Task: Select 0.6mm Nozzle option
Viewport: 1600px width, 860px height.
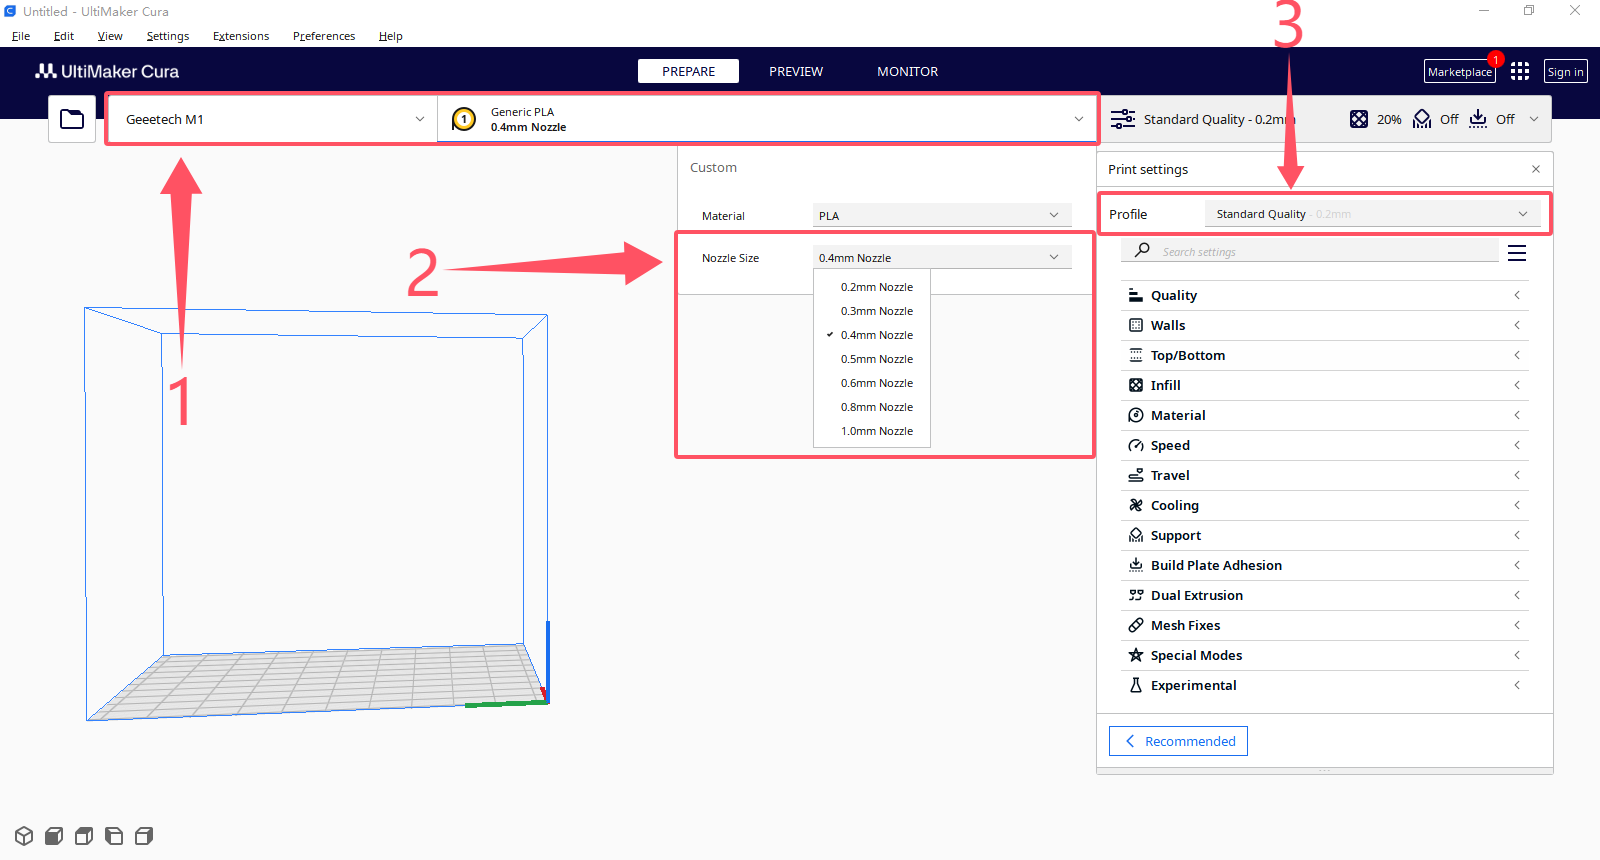Action: tap(872, 383)
